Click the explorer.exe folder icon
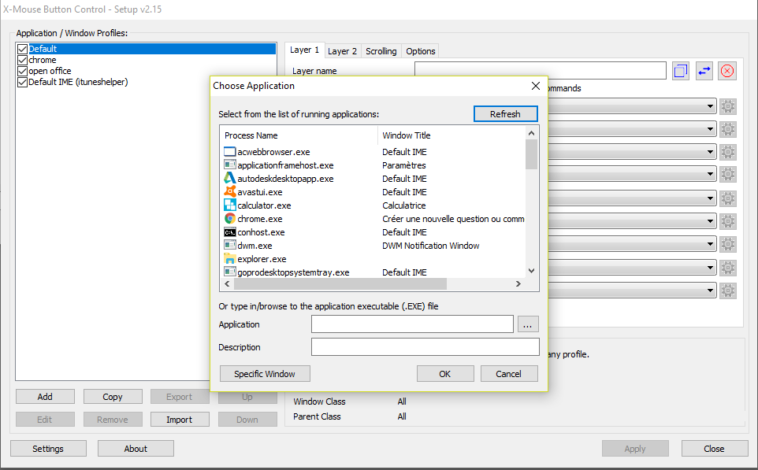The width and height of the screenshot is (758, 470). [229, 258]
